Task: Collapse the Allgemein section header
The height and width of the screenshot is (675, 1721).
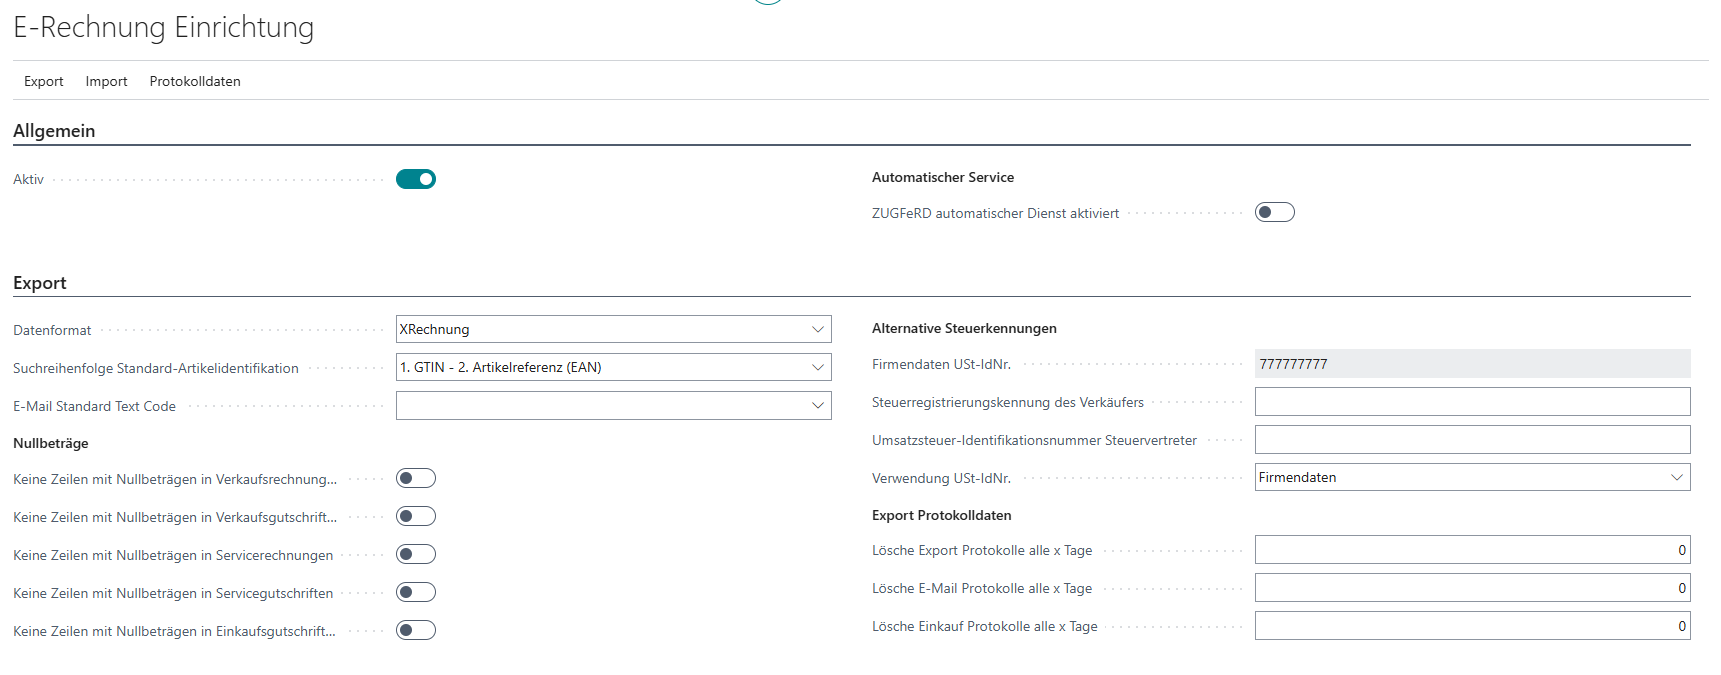Action: [54, 131]
